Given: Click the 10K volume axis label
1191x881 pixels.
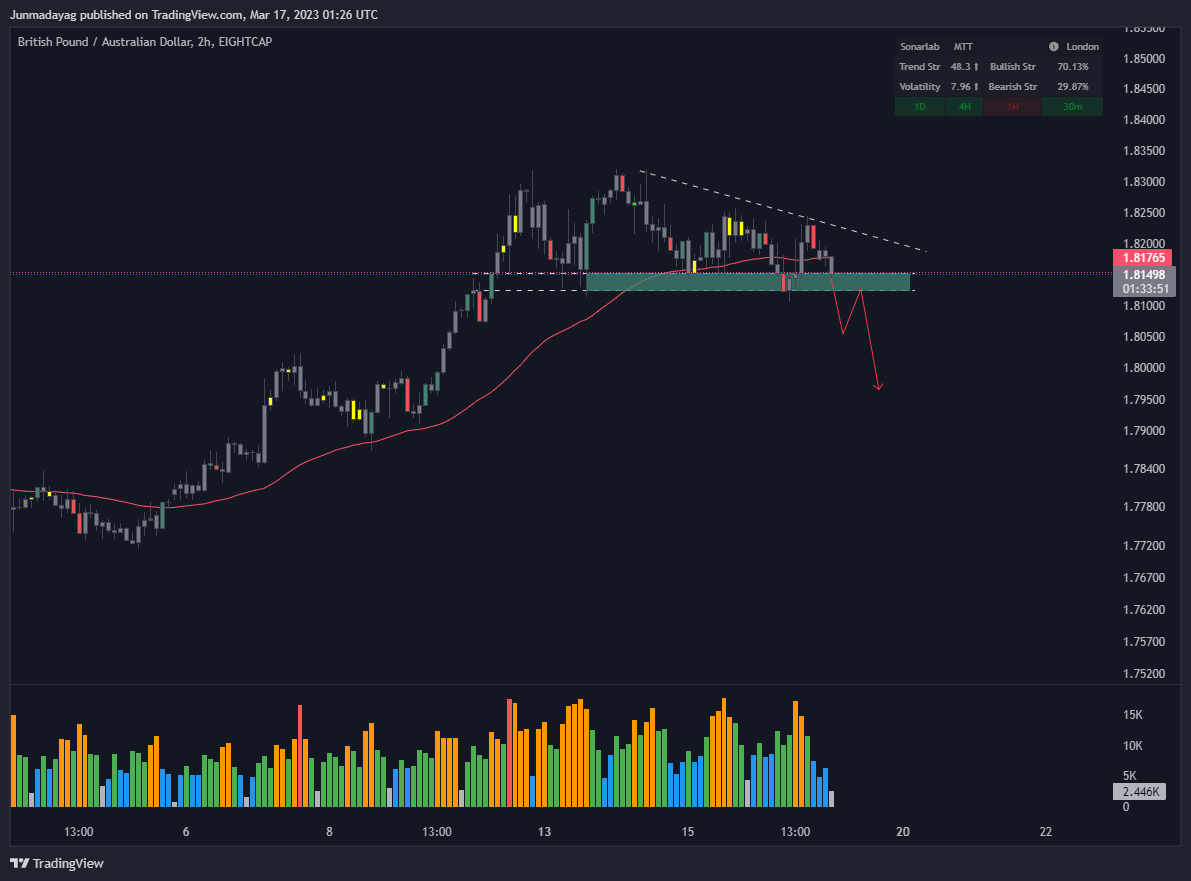Looking at the screenshot, I should [x=1133, y=746].
